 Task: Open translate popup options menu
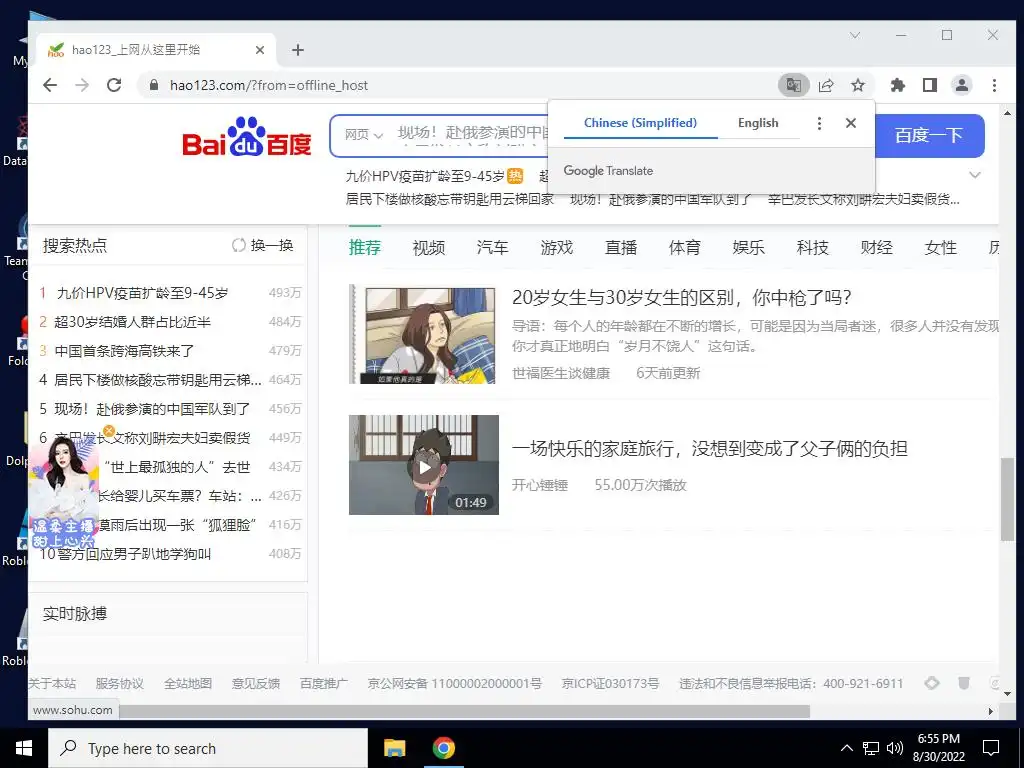point(819,123)
